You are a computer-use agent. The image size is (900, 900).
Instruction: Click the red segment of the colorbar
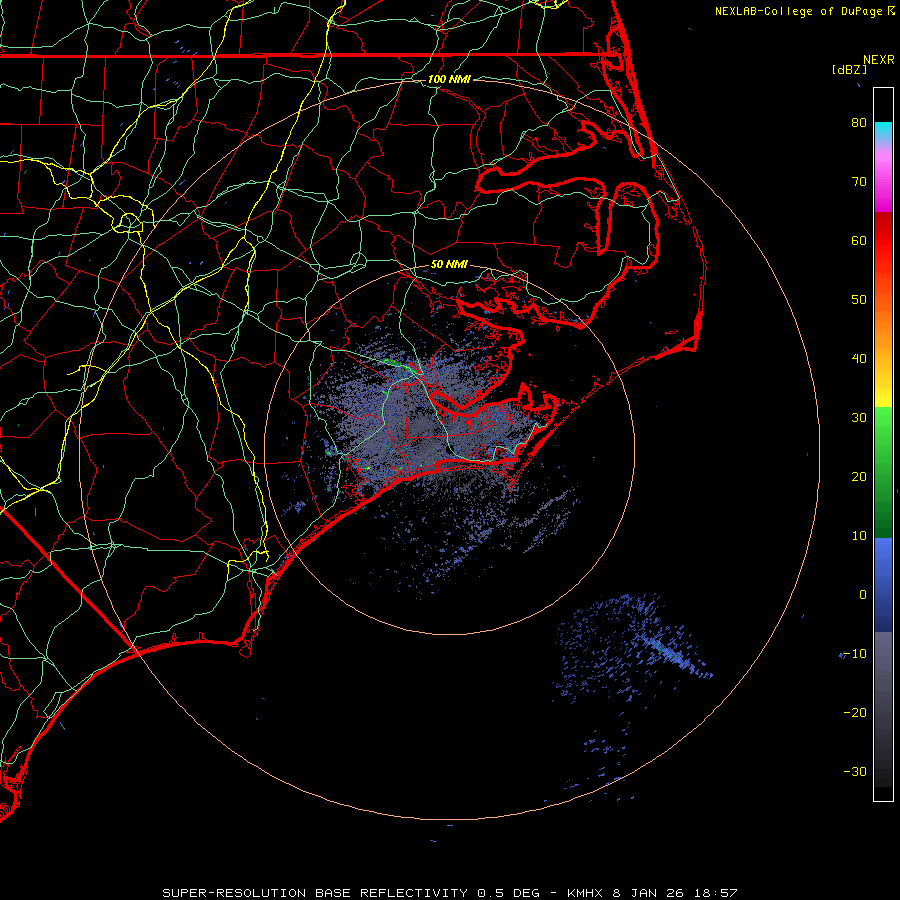tap(883, 241)
